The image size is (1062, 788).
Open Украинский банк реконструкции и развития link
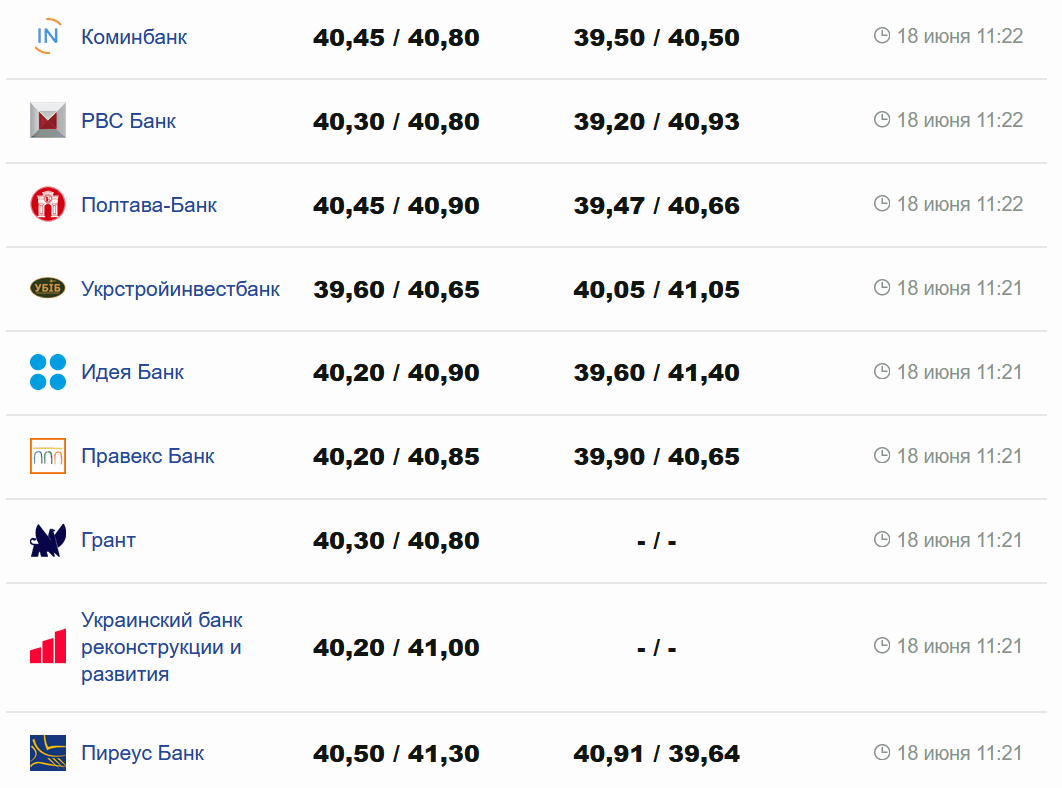(161, 647)
